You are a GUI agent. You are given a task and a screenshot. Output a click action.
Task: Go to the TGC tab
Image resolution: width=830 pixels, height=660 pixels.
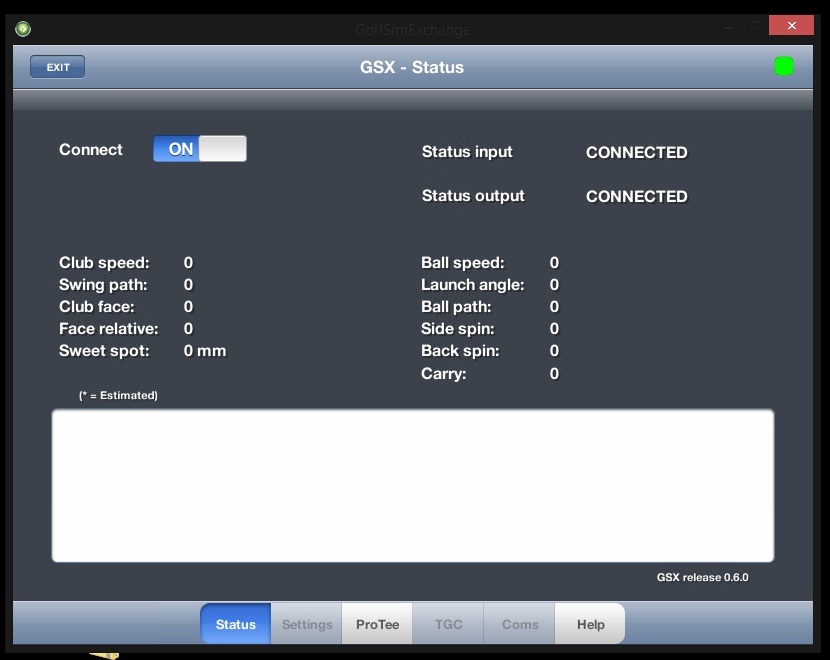coord(448,624)
